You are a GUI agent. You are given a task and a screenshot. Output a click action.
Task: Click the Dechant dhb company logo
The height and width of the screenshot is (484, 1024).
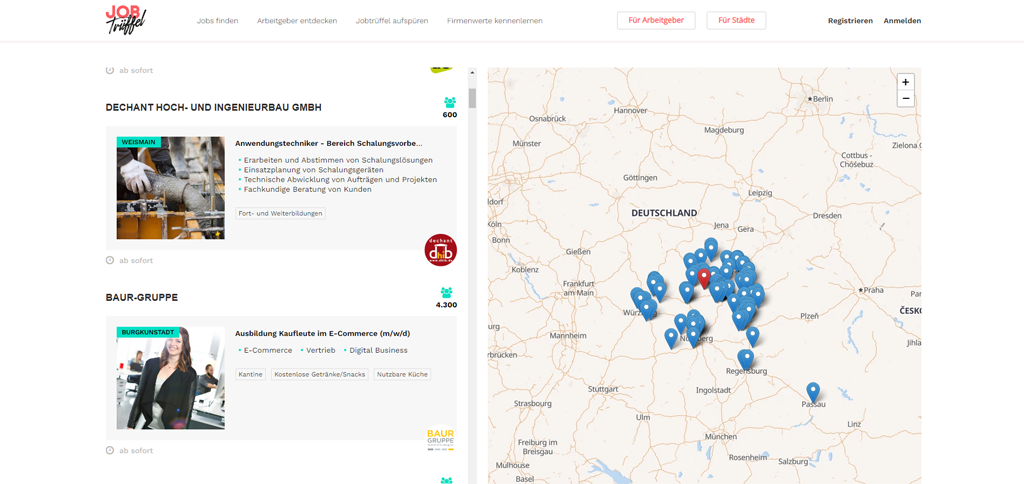[x=440, y=250]
